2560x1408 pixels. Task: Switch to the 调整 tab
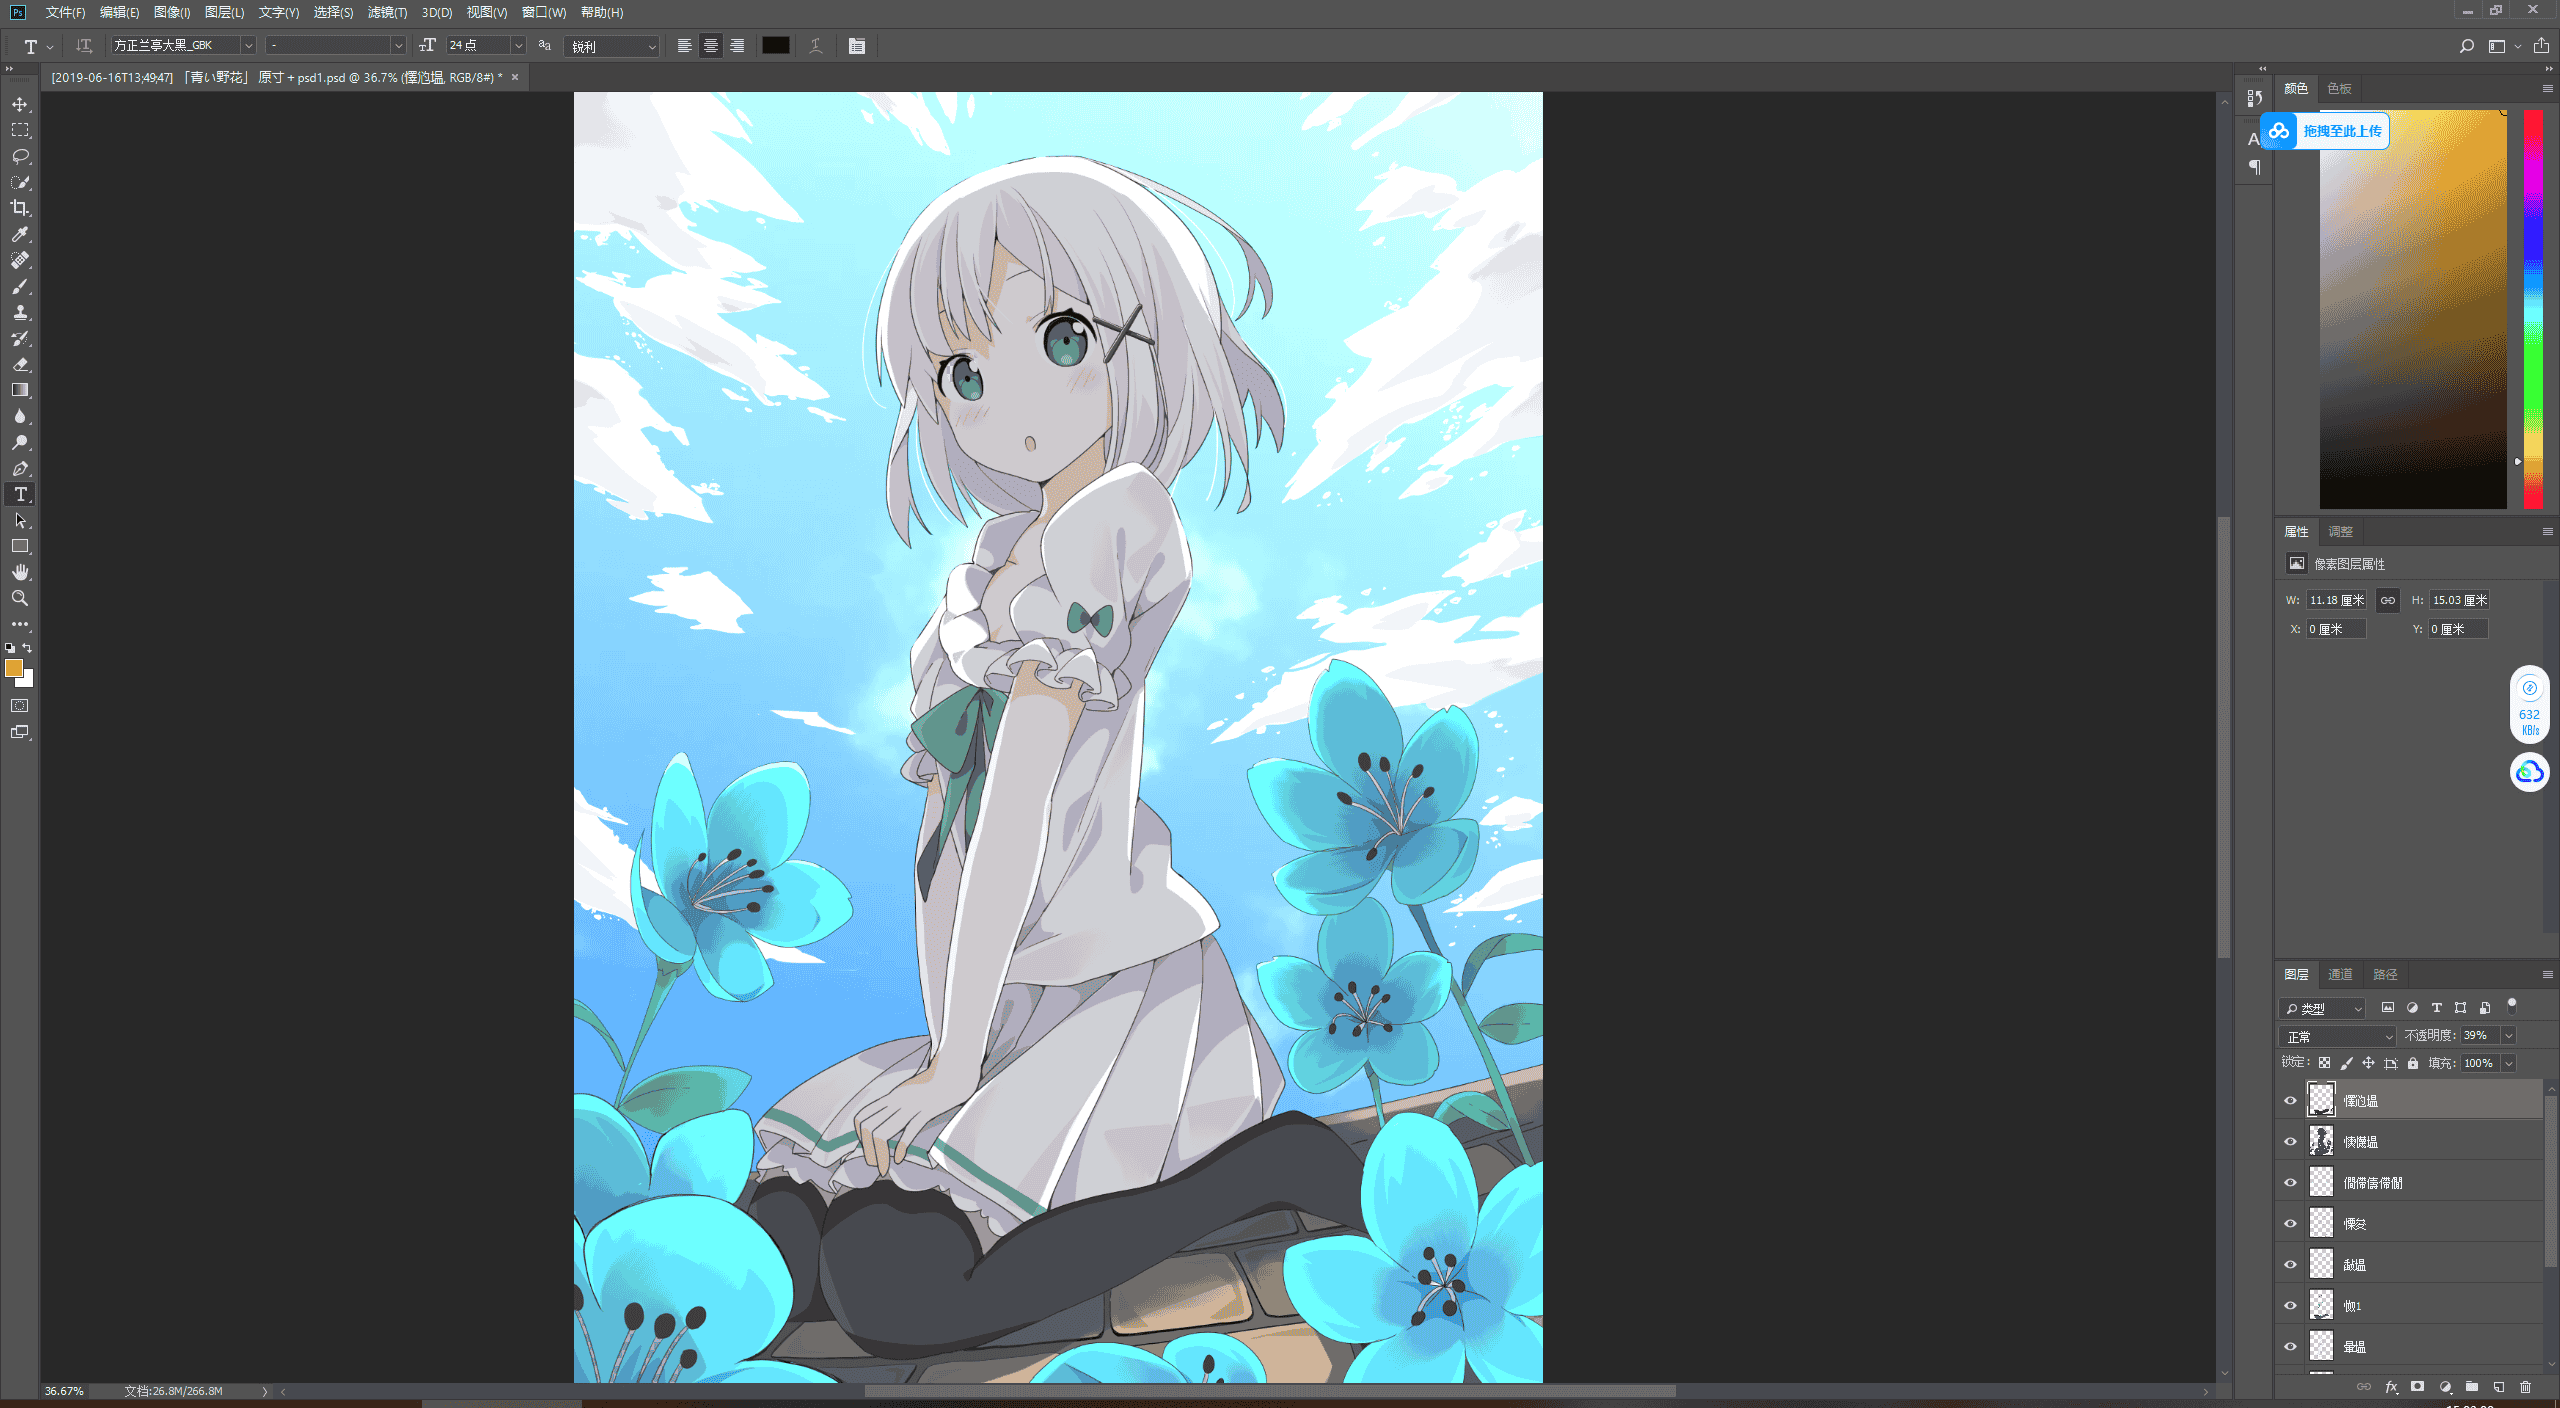2340,531
